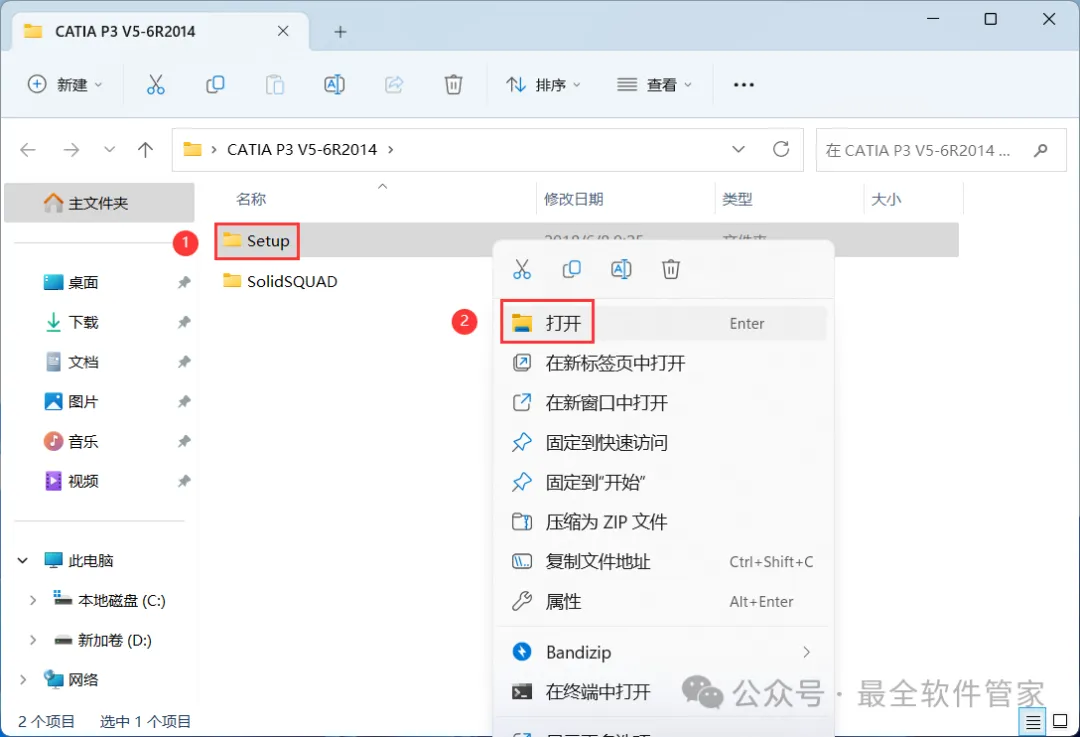Open 主文件夹 in the sidebar
Viewport: 1080px width, 737px height.
click(x=99, y=203)
